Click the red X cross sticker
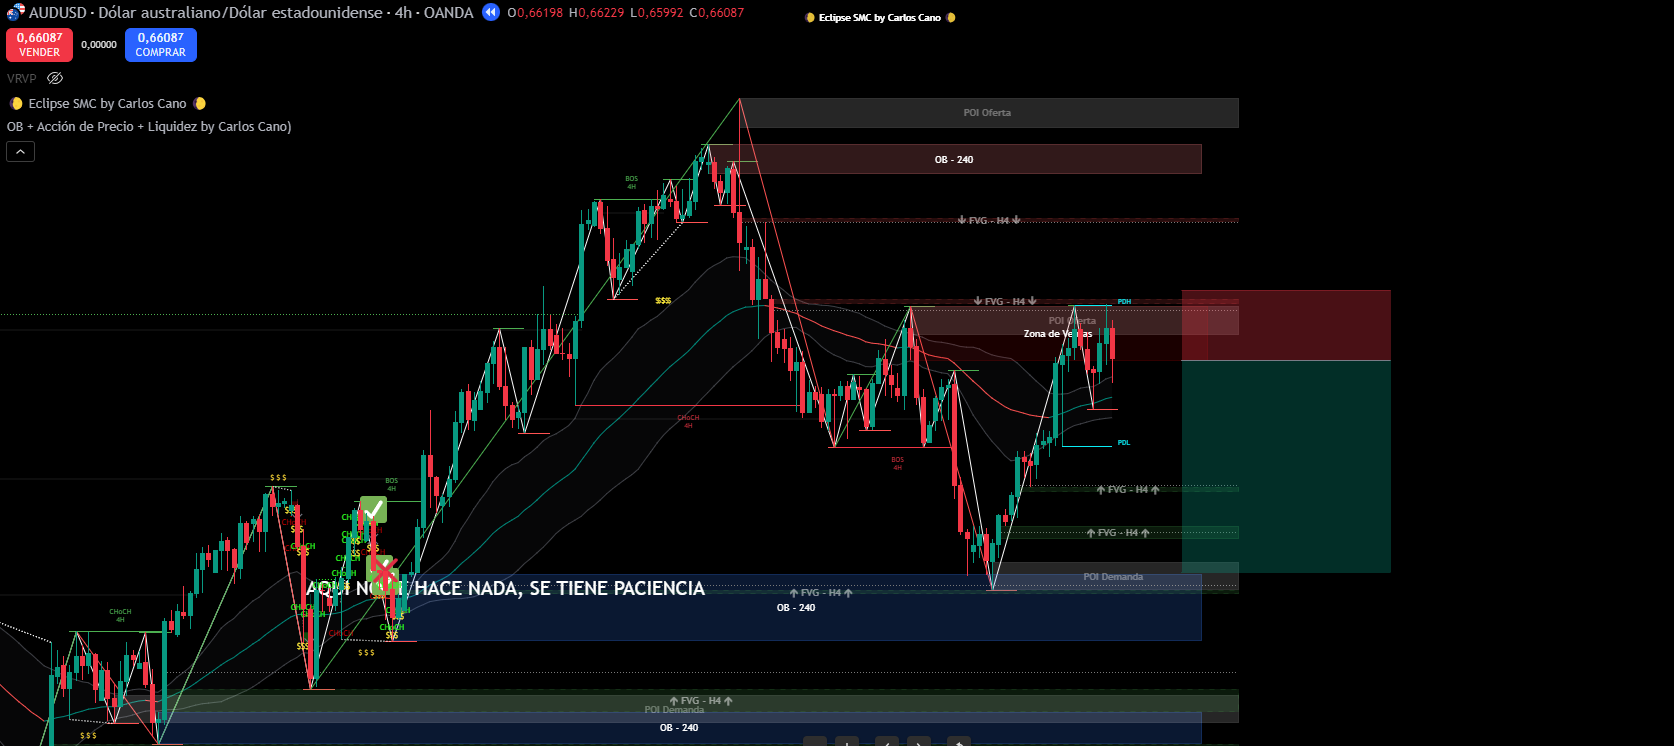Viewport: 1674px width, 746px height. tap(382, 571)
